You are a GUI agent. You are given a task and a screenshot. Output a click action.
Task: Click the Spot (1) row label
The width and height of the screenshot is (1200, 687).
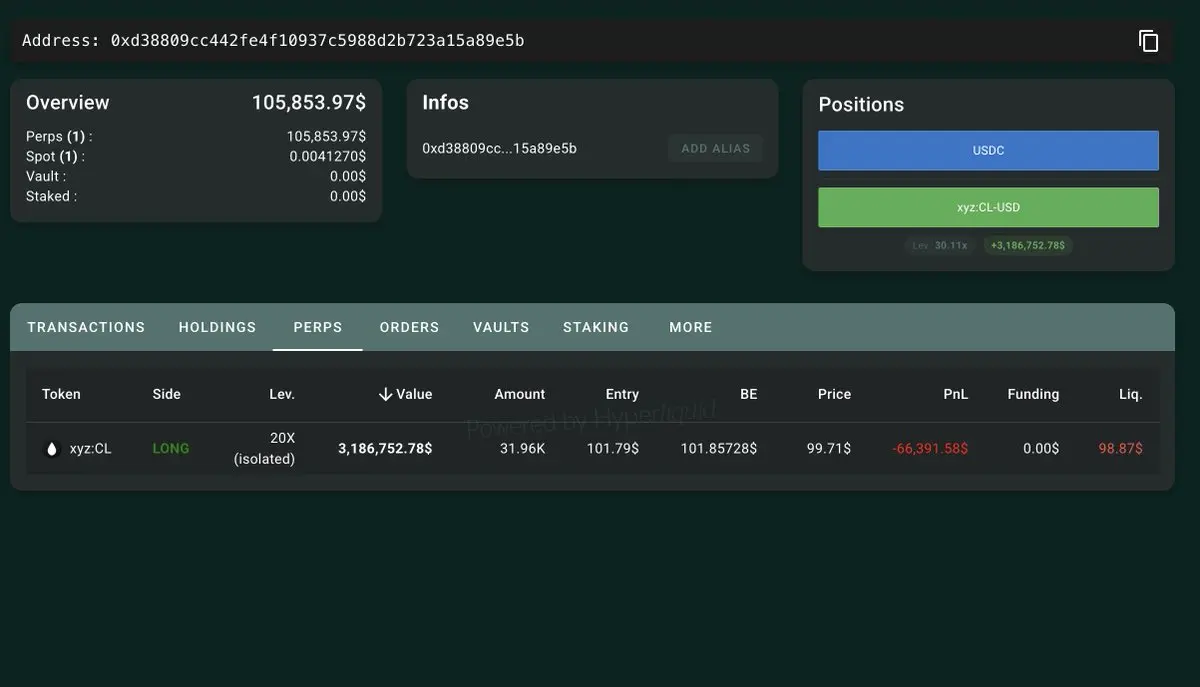55,156
